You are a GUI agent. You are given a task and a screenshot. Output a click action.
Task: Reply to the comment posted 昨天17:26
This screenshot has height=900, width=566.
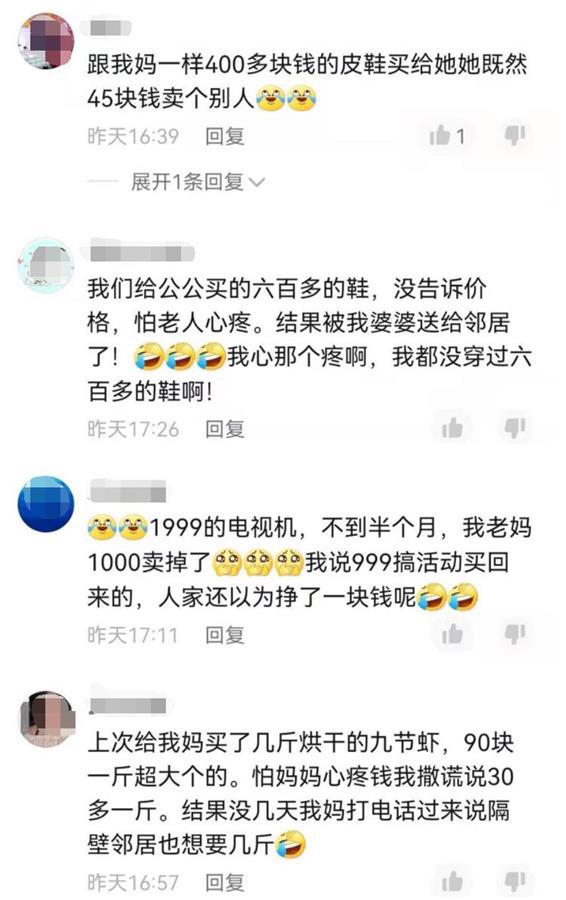click(x=225, y=429)
